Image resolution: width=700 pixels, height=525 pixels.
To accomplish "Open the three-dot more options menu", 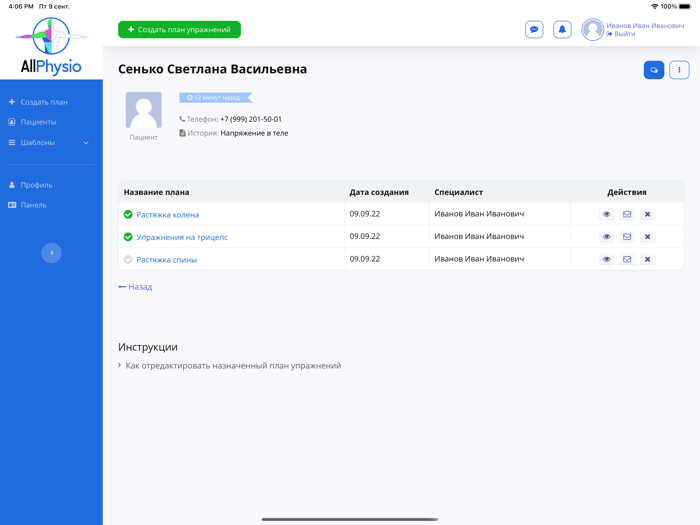I will [x=679, y=70].
